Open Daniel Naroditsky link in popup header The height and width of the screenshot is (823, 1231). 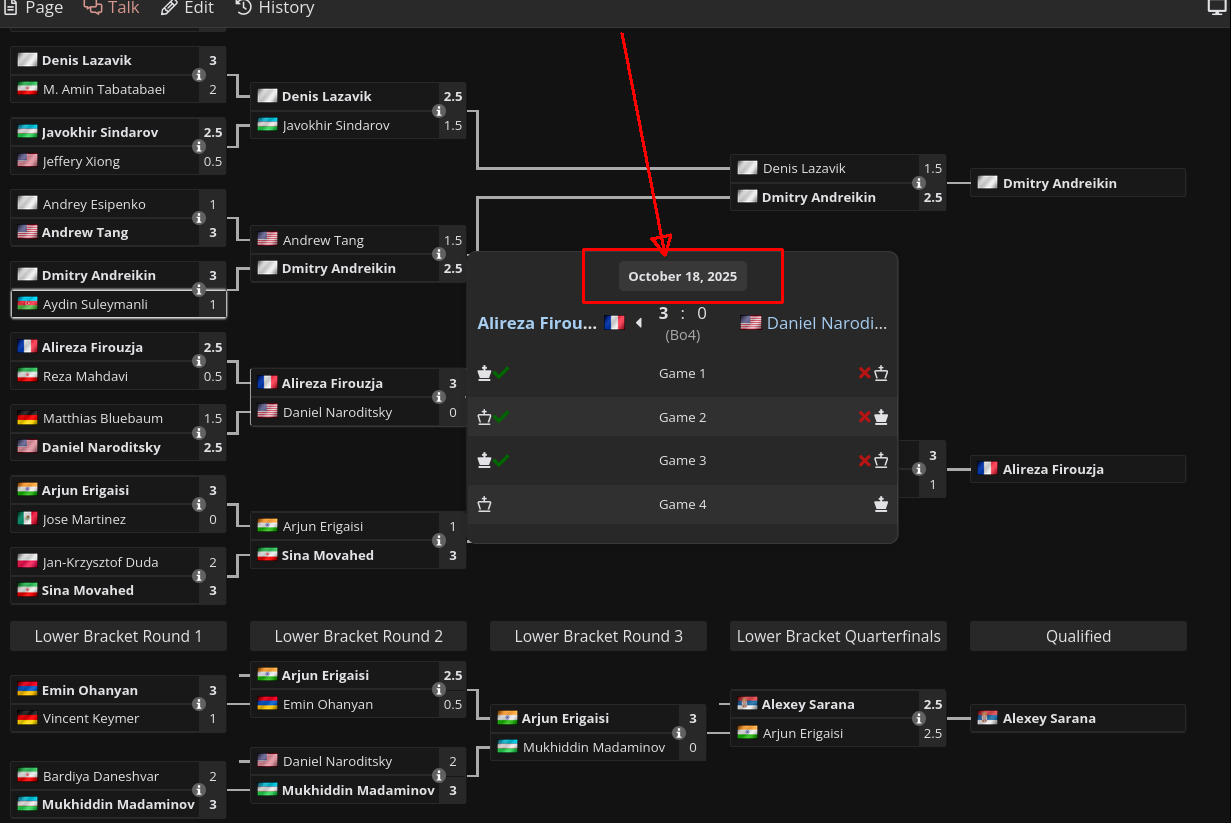pos(827,323)
